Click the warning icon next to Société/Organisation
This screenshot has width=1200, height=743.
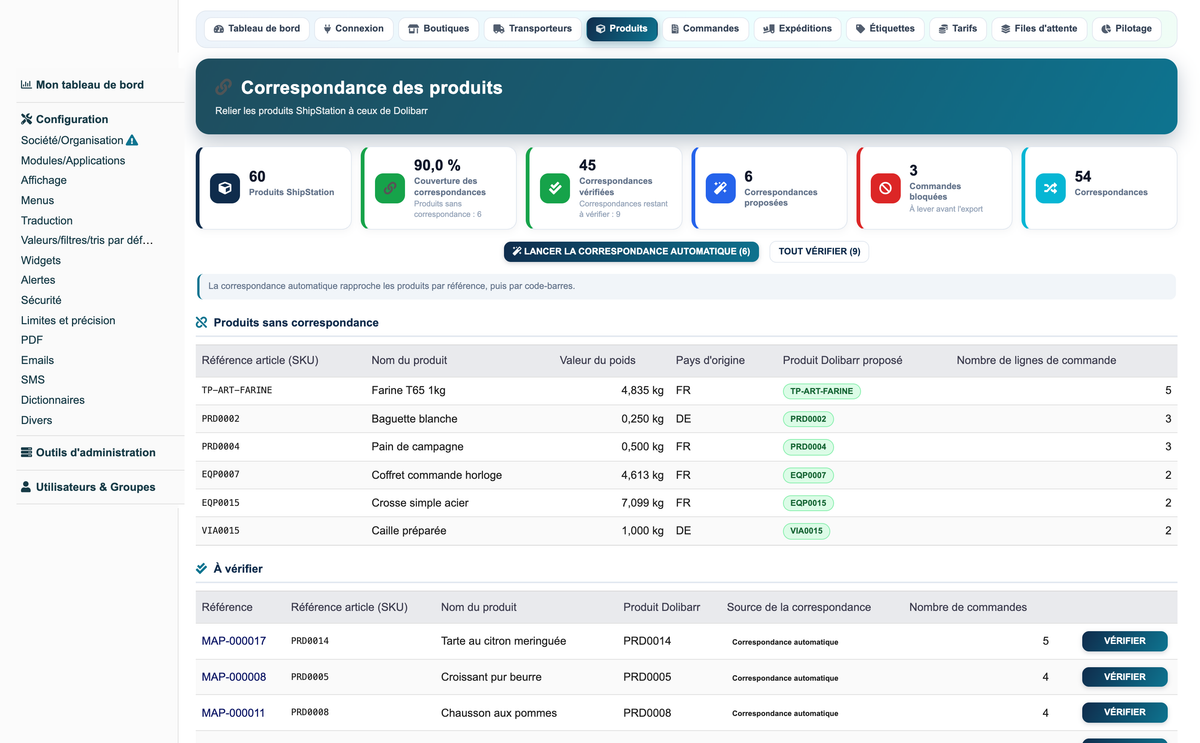pyautogui.click(x=132, y=141)
